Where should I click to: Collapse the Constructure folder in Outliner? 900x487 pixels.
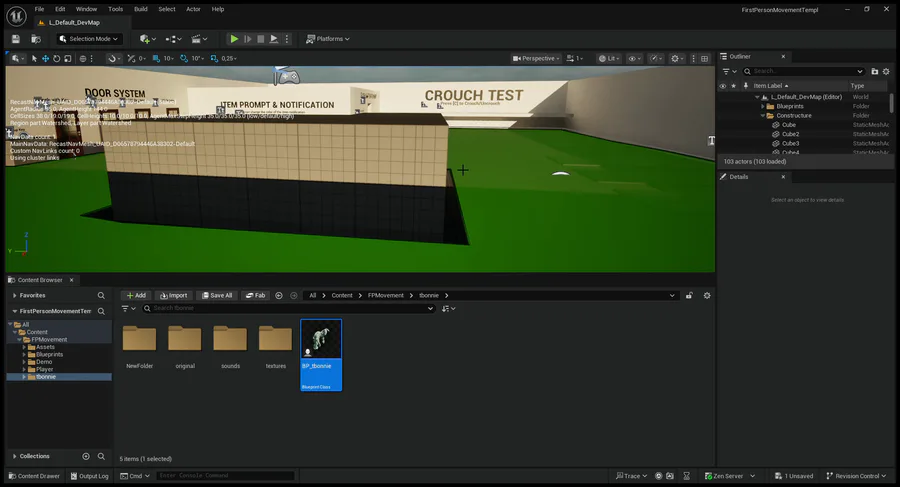coord(763,115)
